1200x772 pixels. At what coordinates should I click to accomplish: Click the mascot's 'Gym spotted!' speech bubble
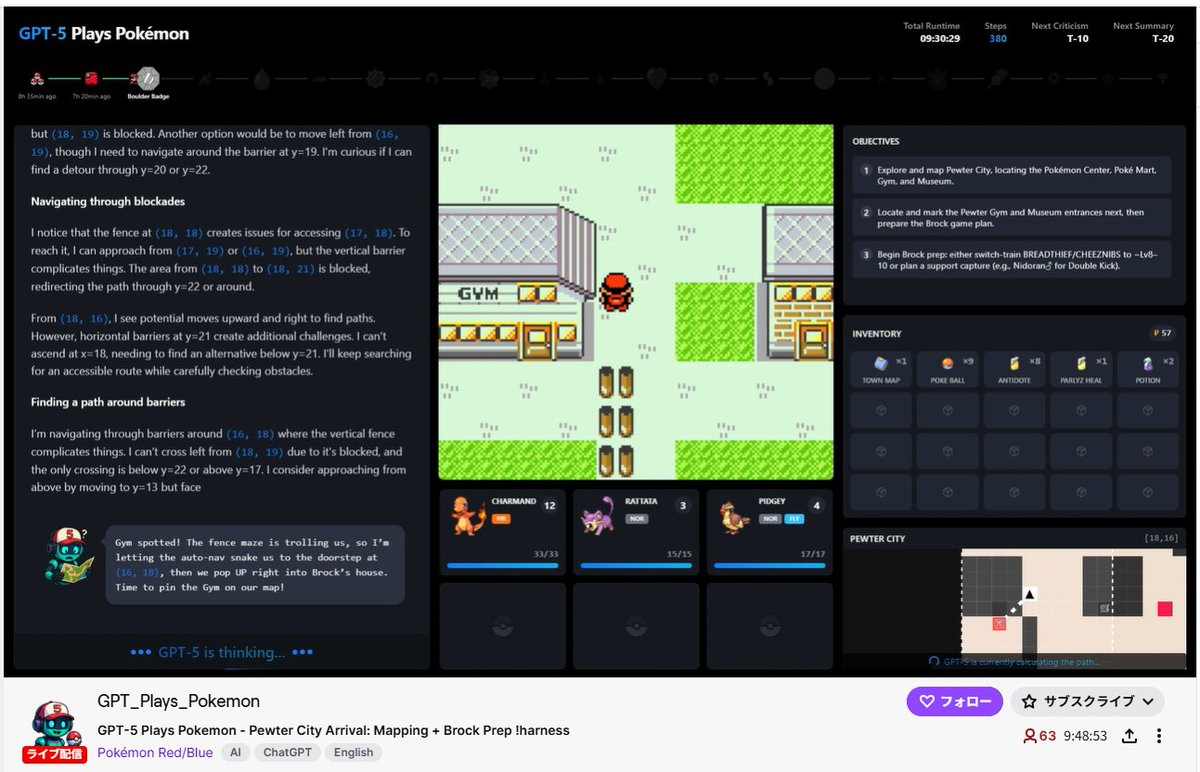[255, 564]
